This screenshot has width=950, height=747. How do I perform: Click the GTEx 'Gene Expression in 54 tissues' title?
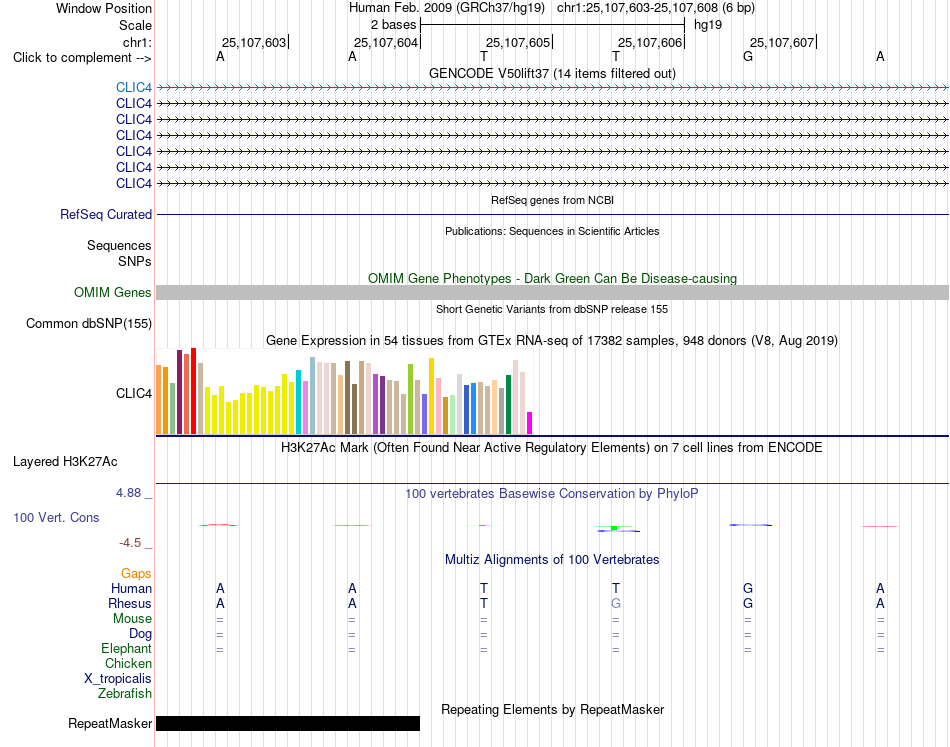(552, 340)
